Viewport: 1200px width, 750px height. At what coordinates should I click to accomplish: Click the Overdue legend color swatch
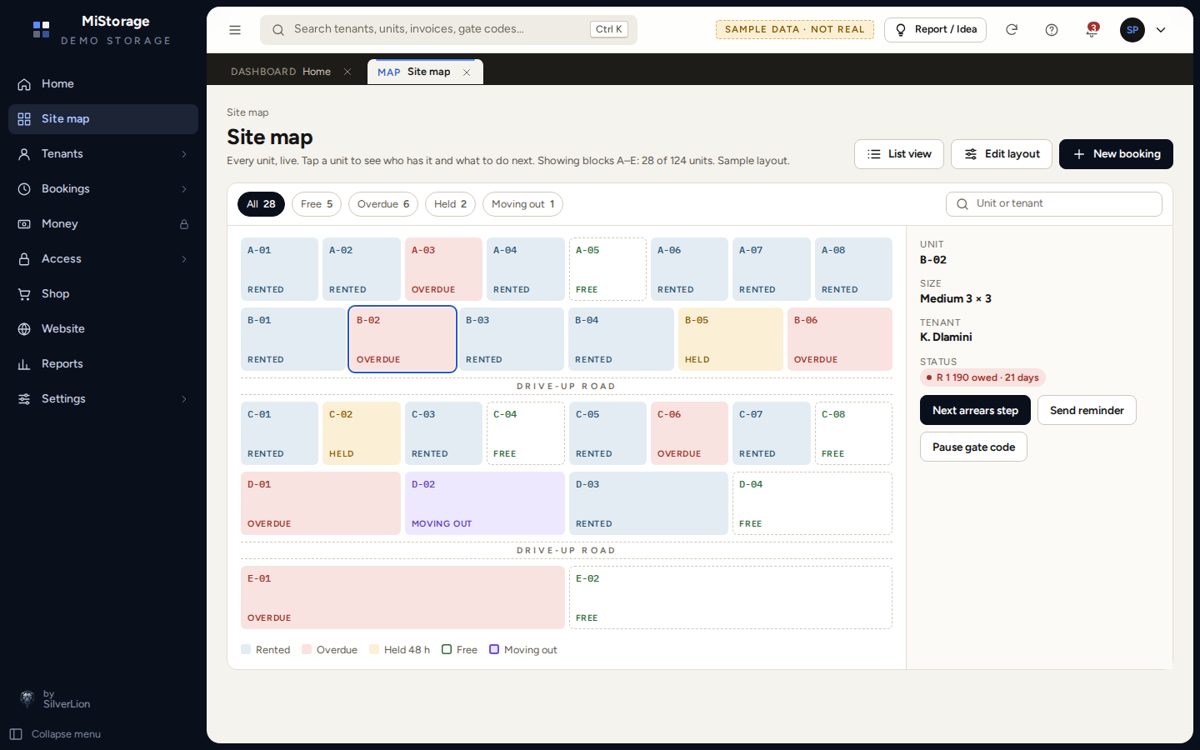coord(307,650)
